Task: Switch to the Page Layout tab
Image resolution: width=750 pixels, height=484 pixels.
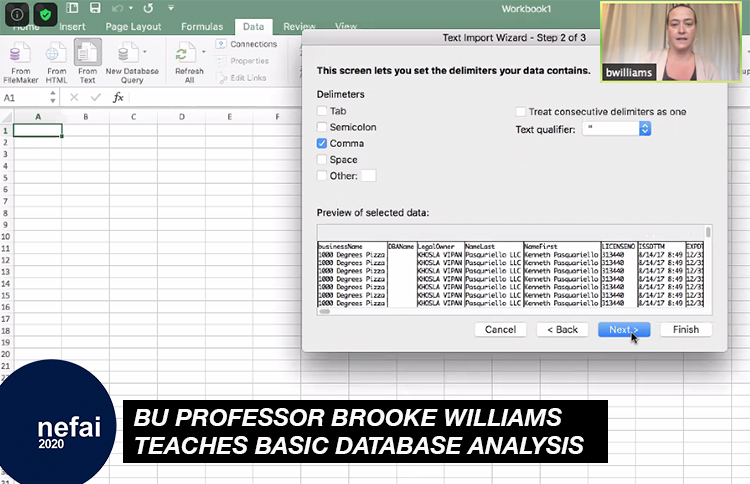Action: coord(132,27)
